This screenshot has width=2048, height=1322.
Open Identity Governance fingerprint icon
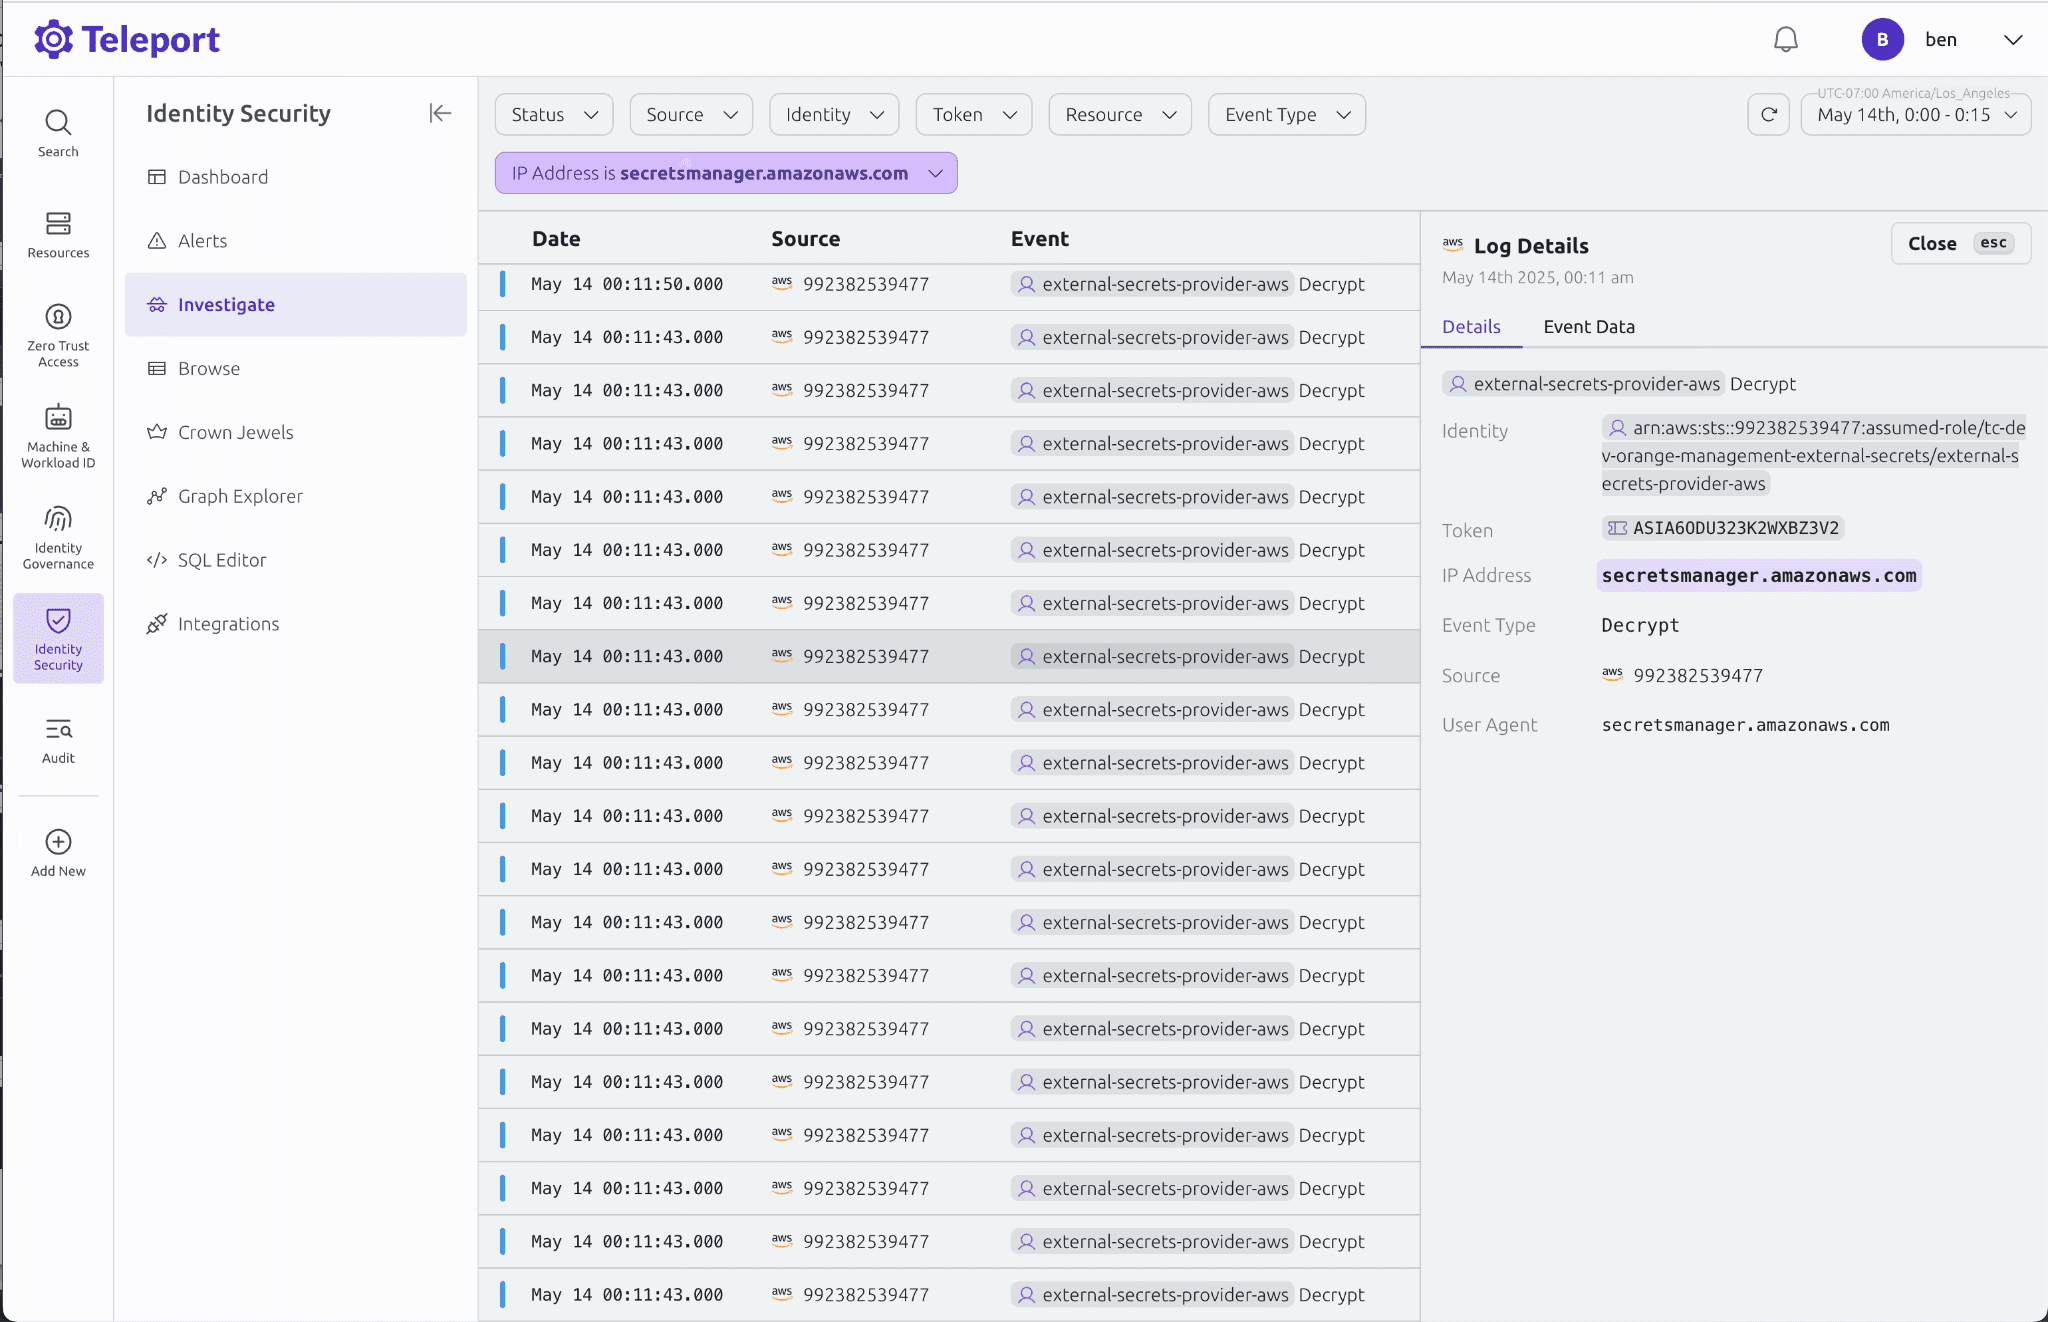(x=58, y=519)
